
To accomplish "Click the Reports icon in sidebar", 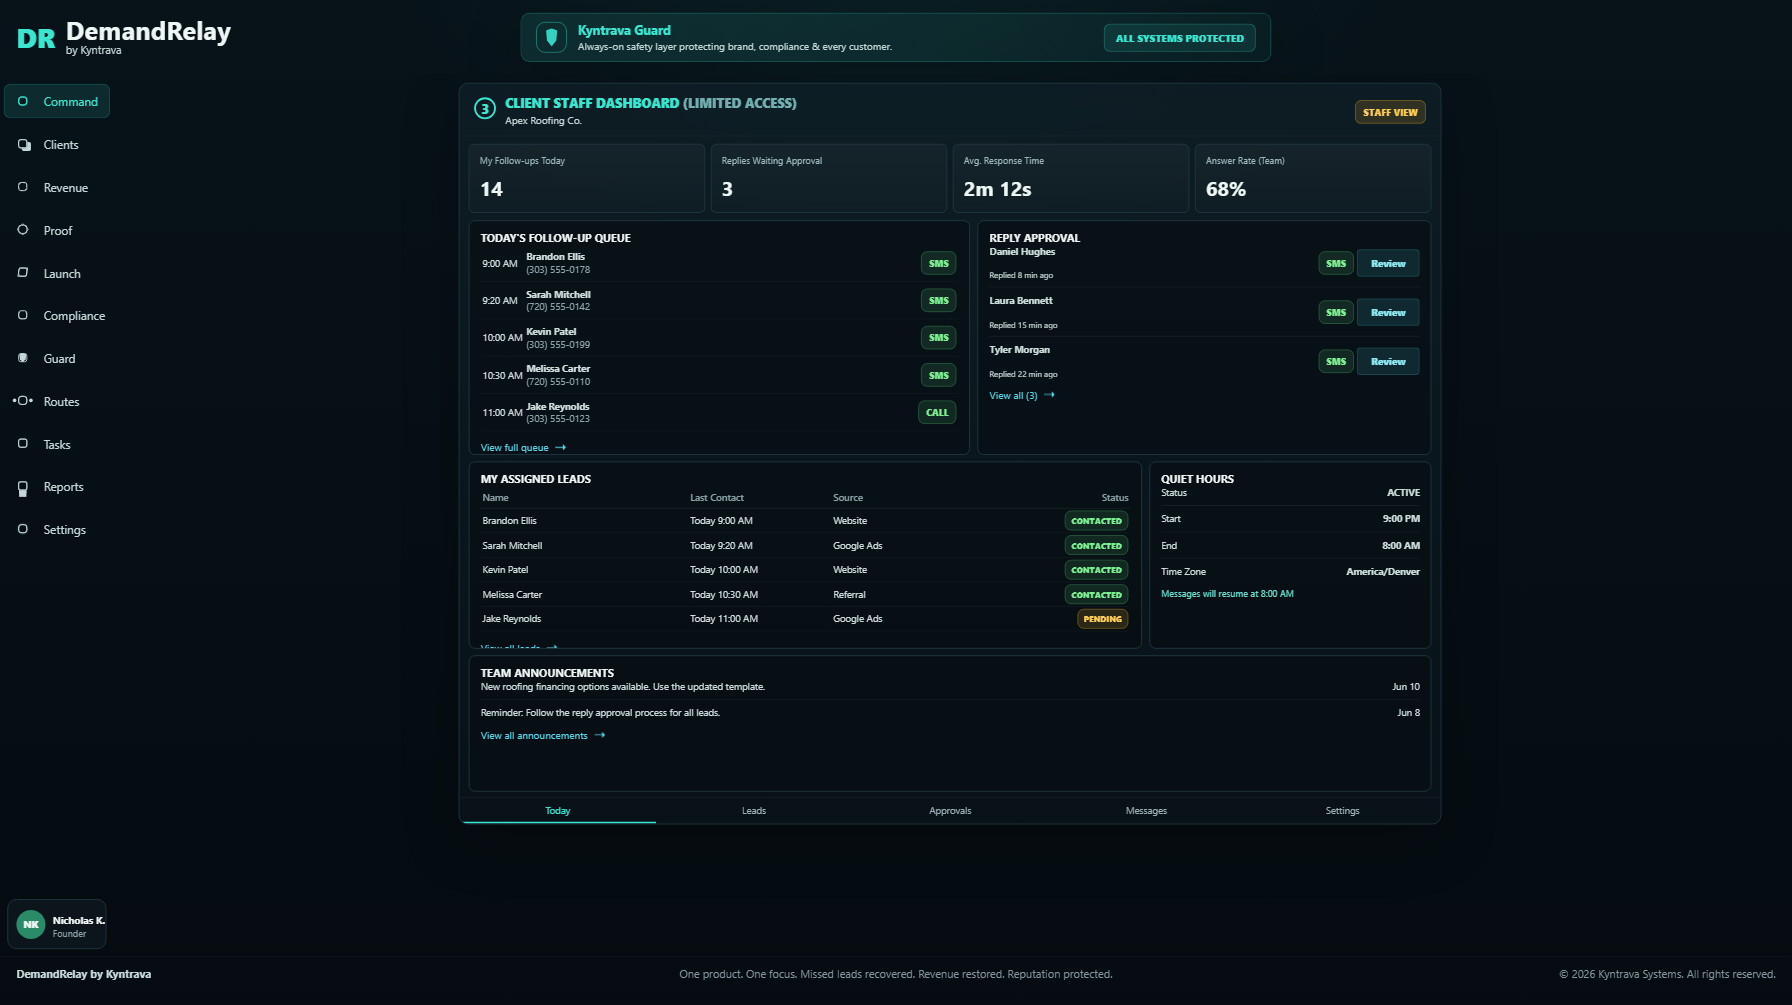I will (x=23, y=488).
